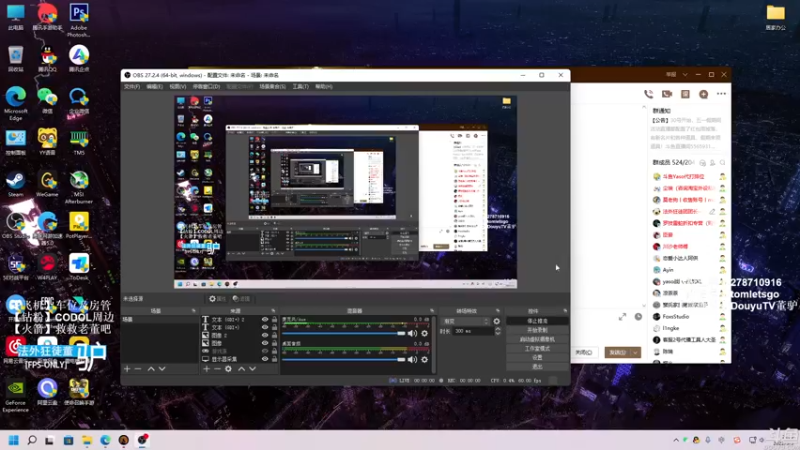
Task: Open GeForce Experience desktop shortcut
Action: click(x=15, y=395)
